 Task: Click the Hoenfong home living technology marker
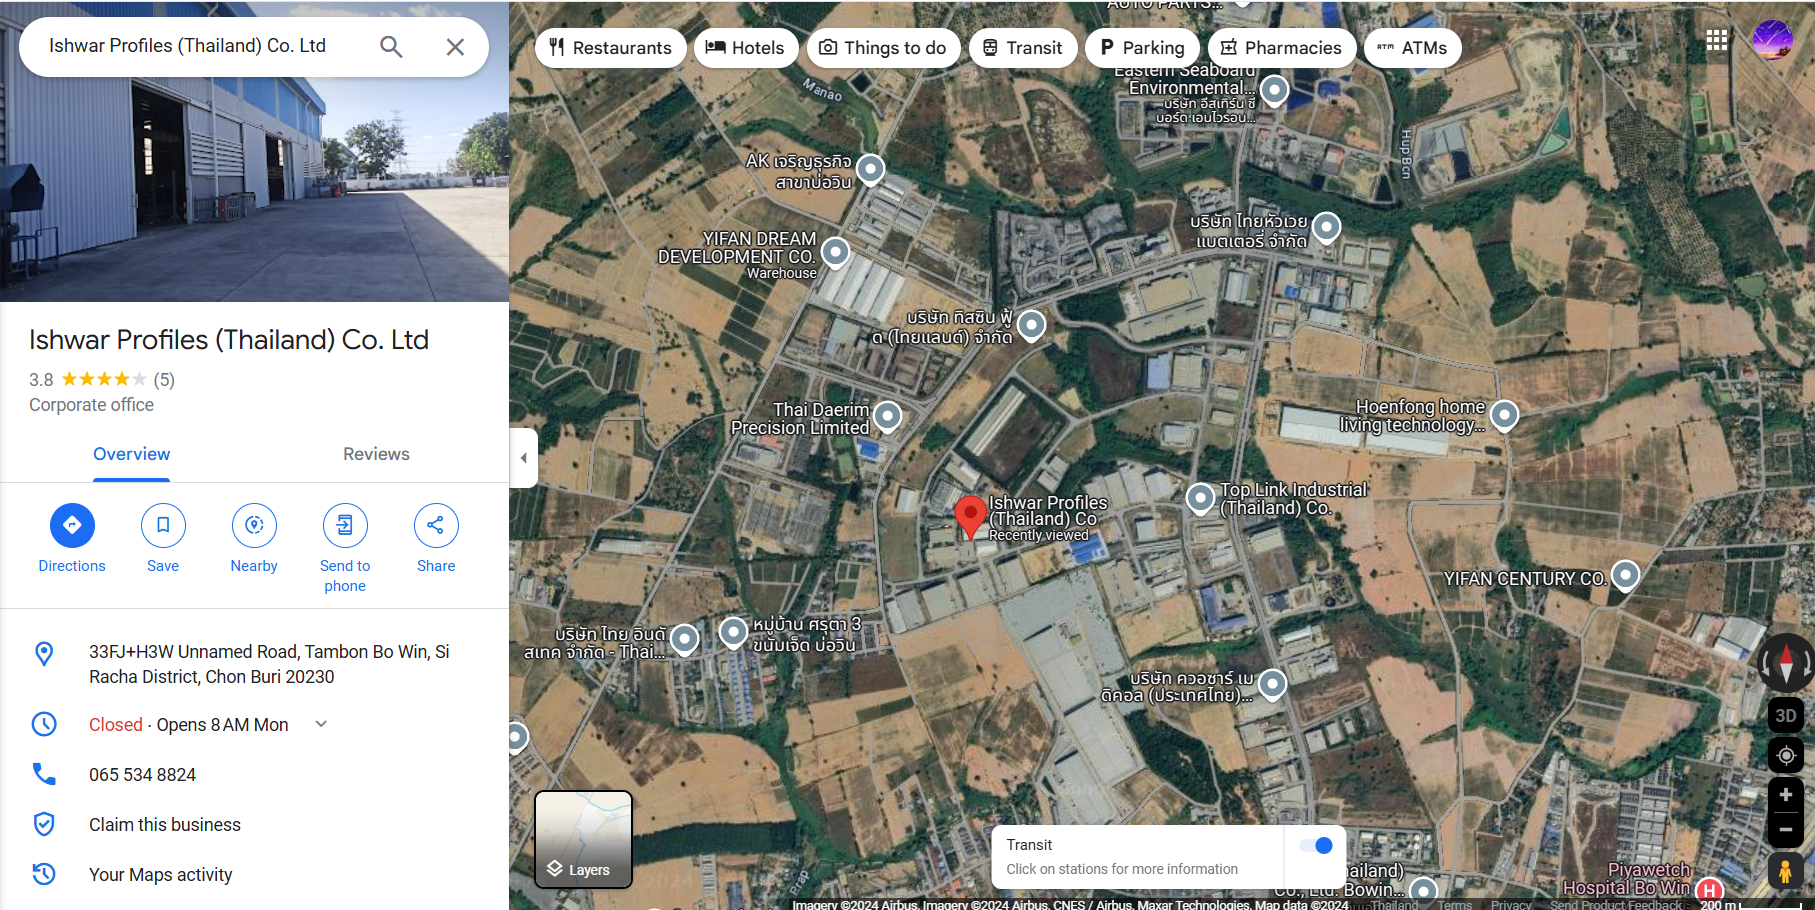click(x=1505, y=414)
